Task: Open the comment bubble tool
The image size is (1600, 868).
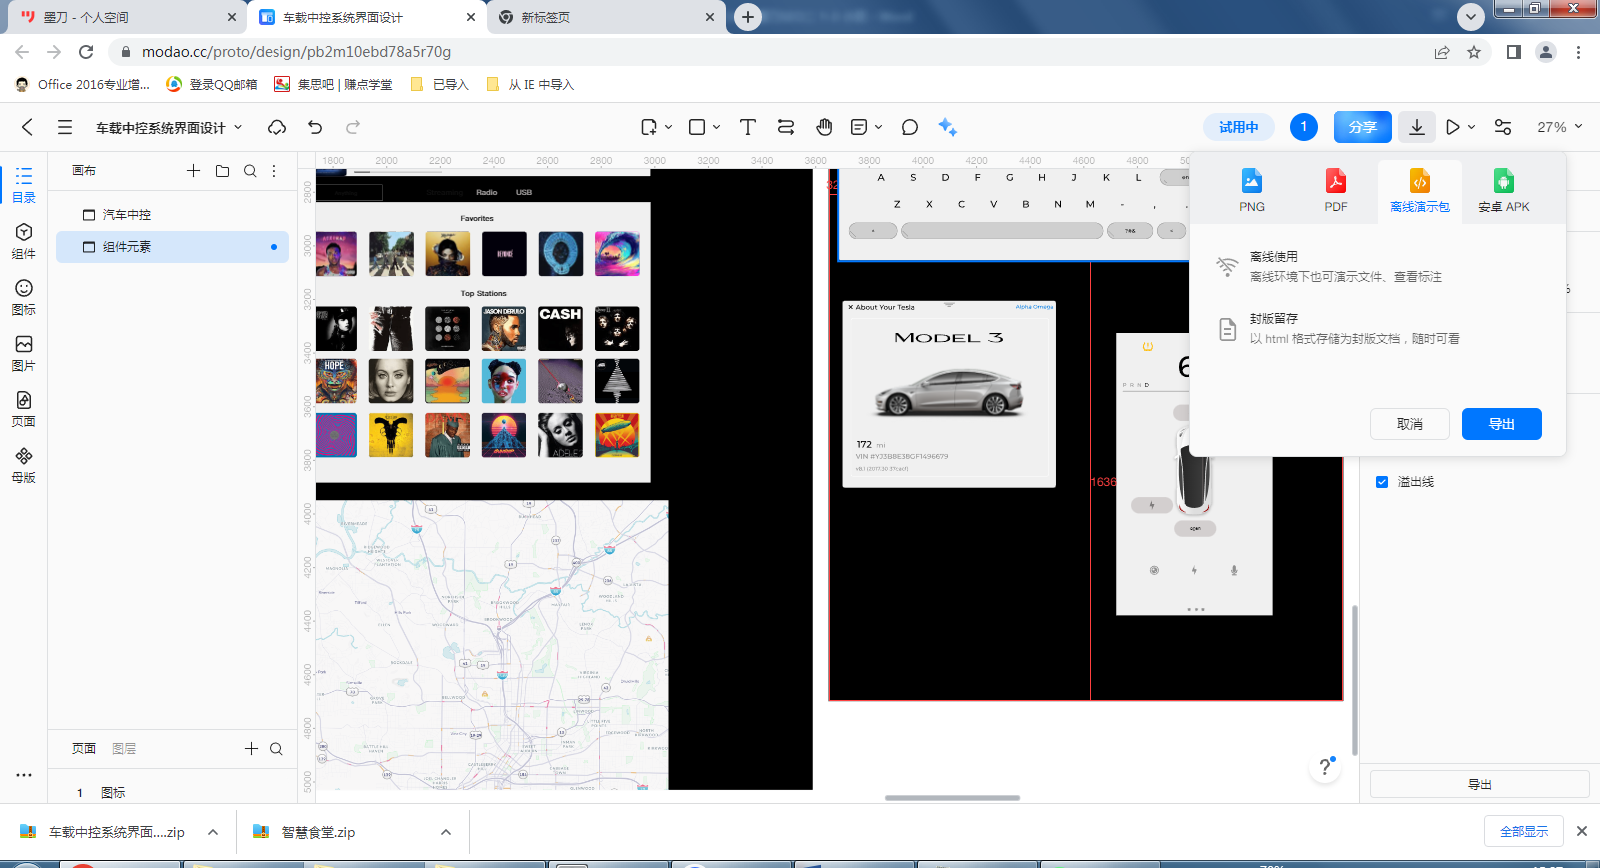Action: tap(909, 127)
